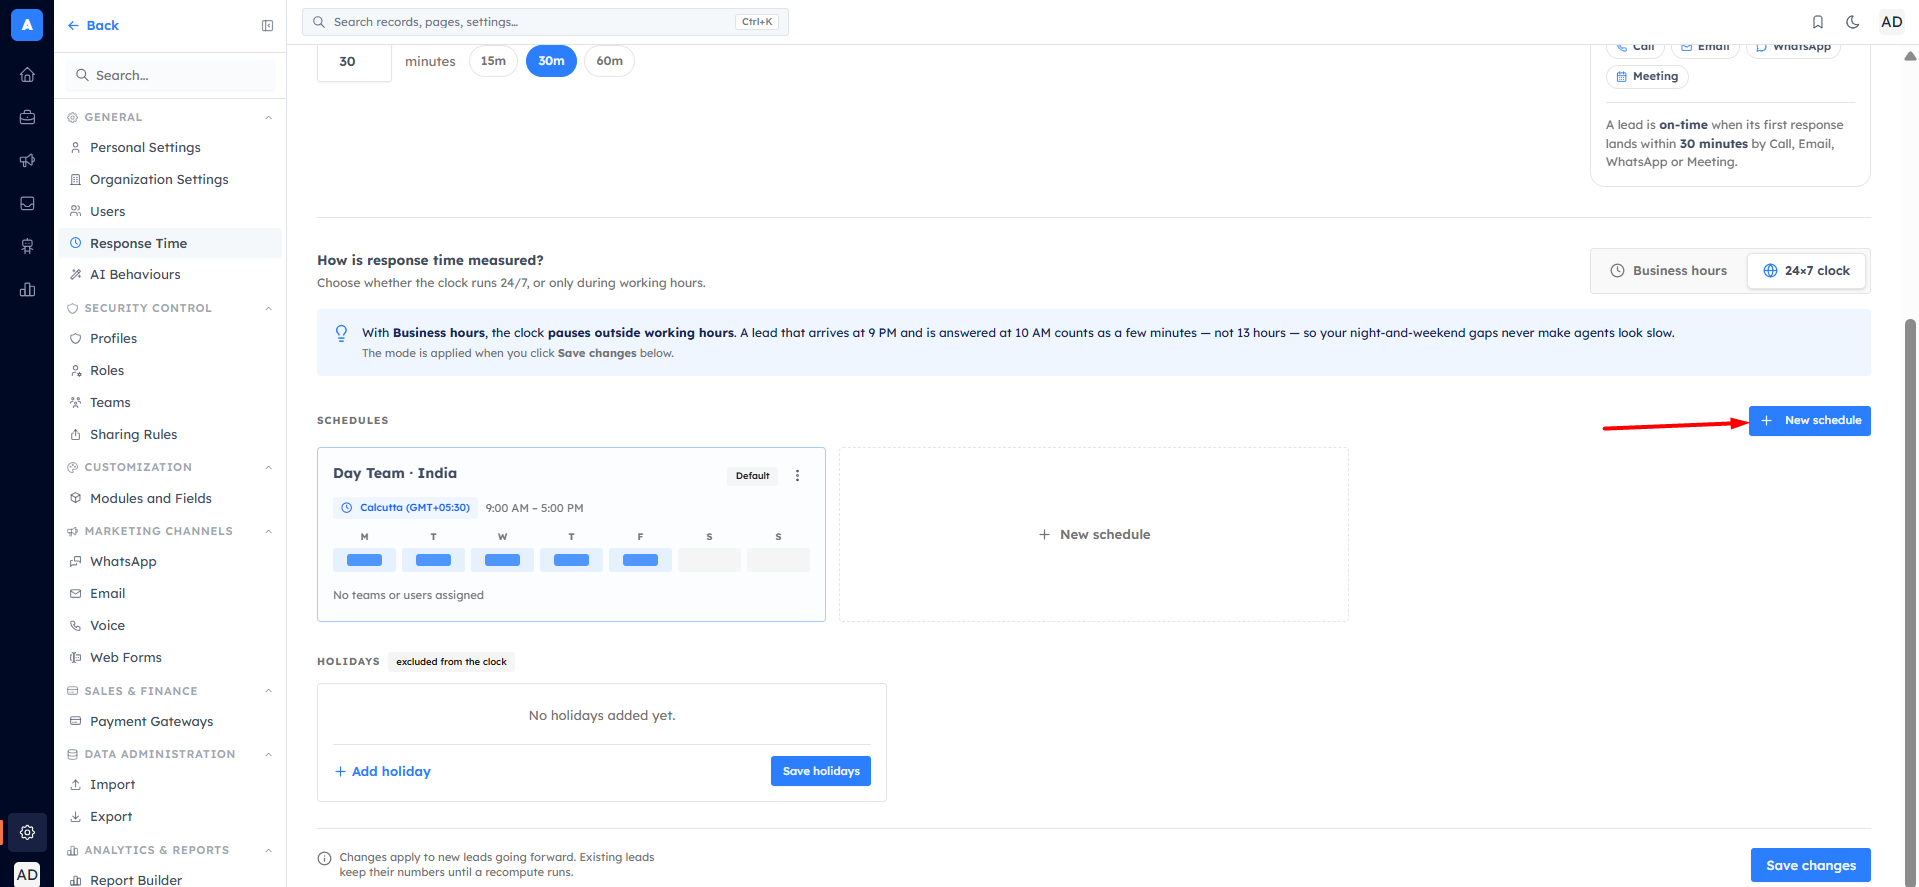
Task: Open the briefcase icon in left rail
Action: pos(27,117)
